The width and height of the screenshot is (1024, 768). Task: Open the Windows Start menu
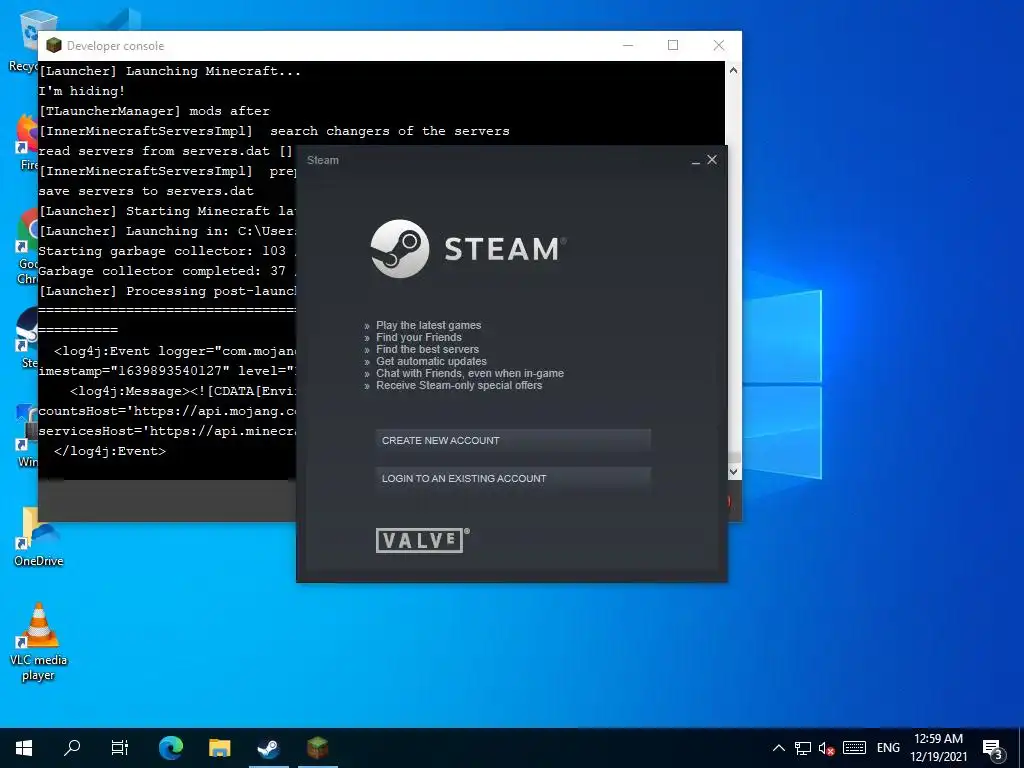(x=24, y=747)
